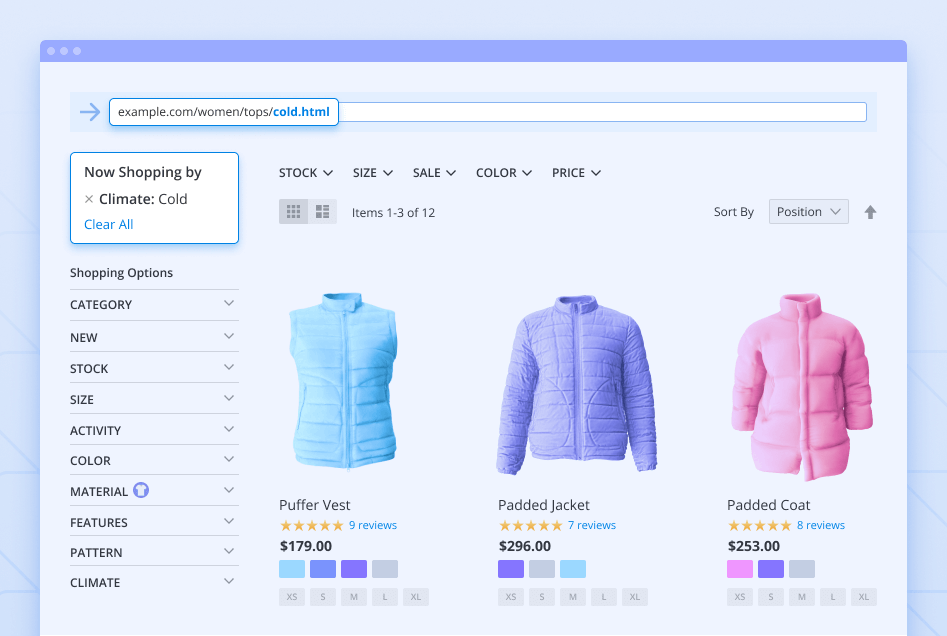Click the shirt icon next to Material

point(141,491)
